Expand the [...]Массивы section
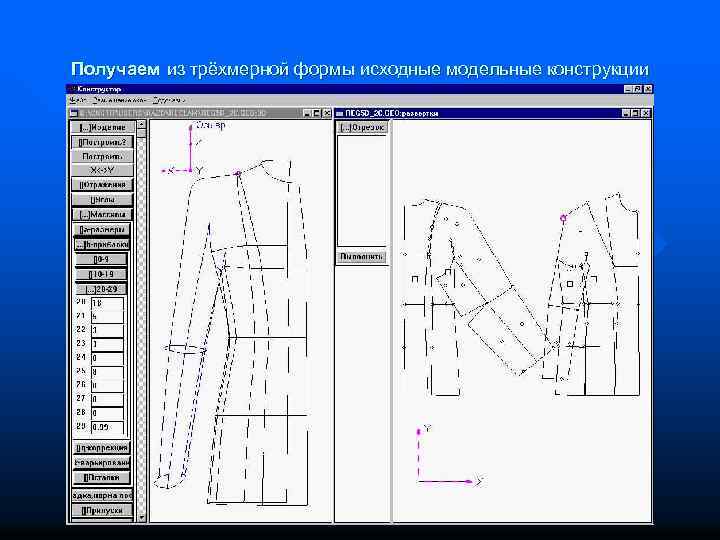Screen dimensions: 720x540 point(102,214)
